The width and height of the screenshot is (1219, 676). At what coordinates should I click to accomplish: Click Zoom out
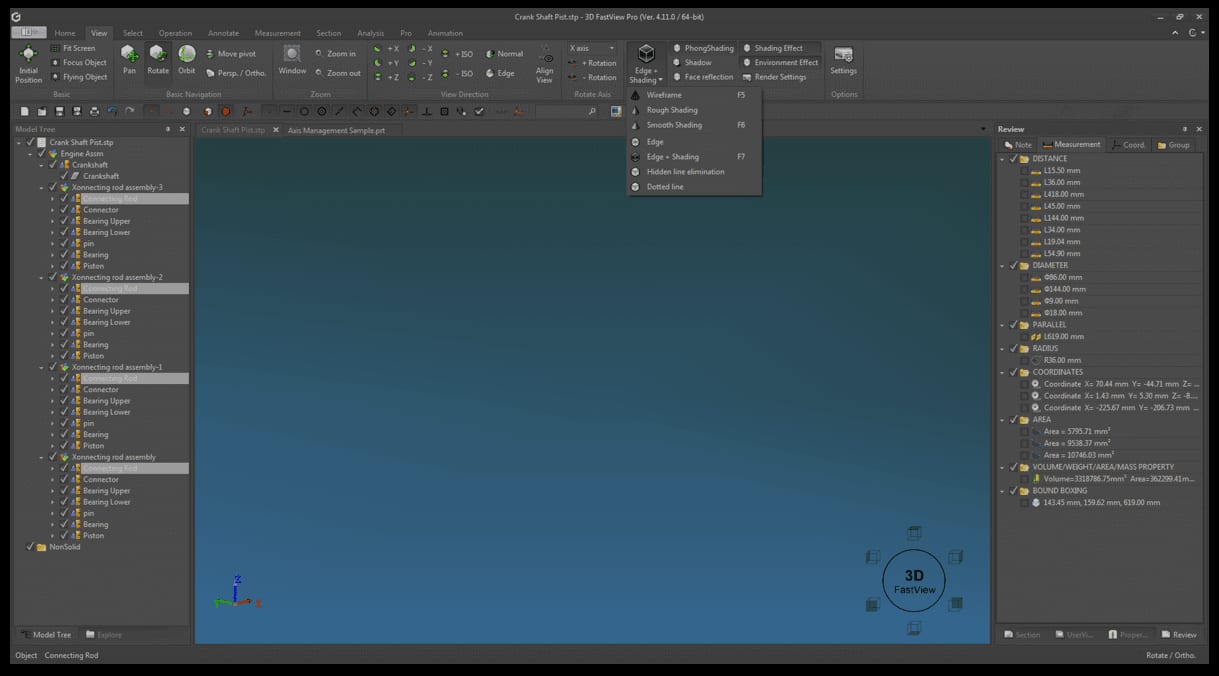tap(337, 73)
